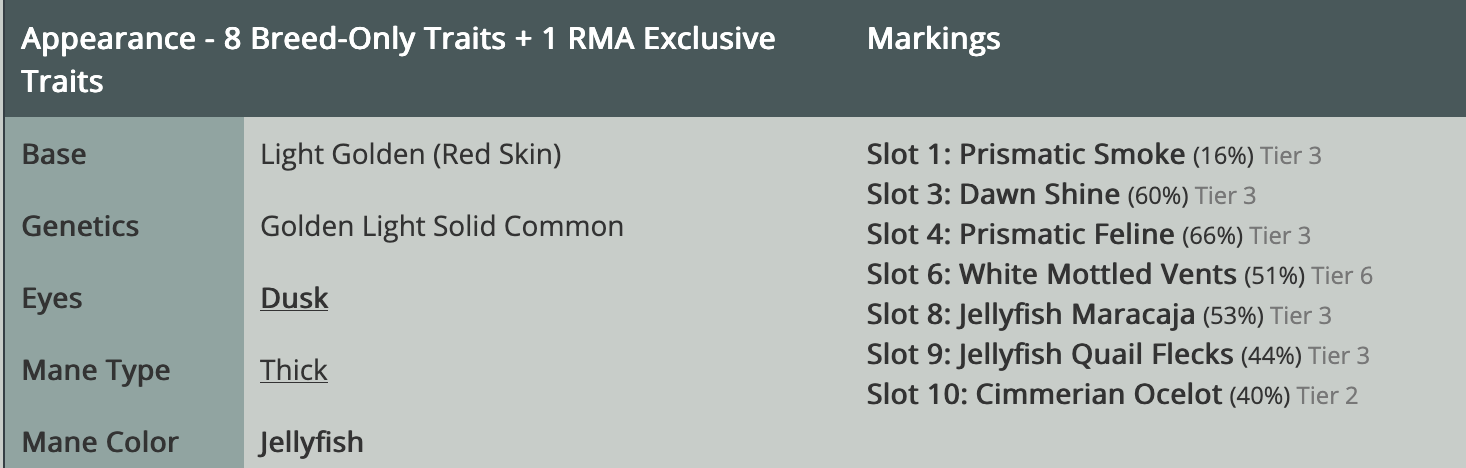Select the Slot 1 Prismatic Smoke marking

pos(1026,155)
